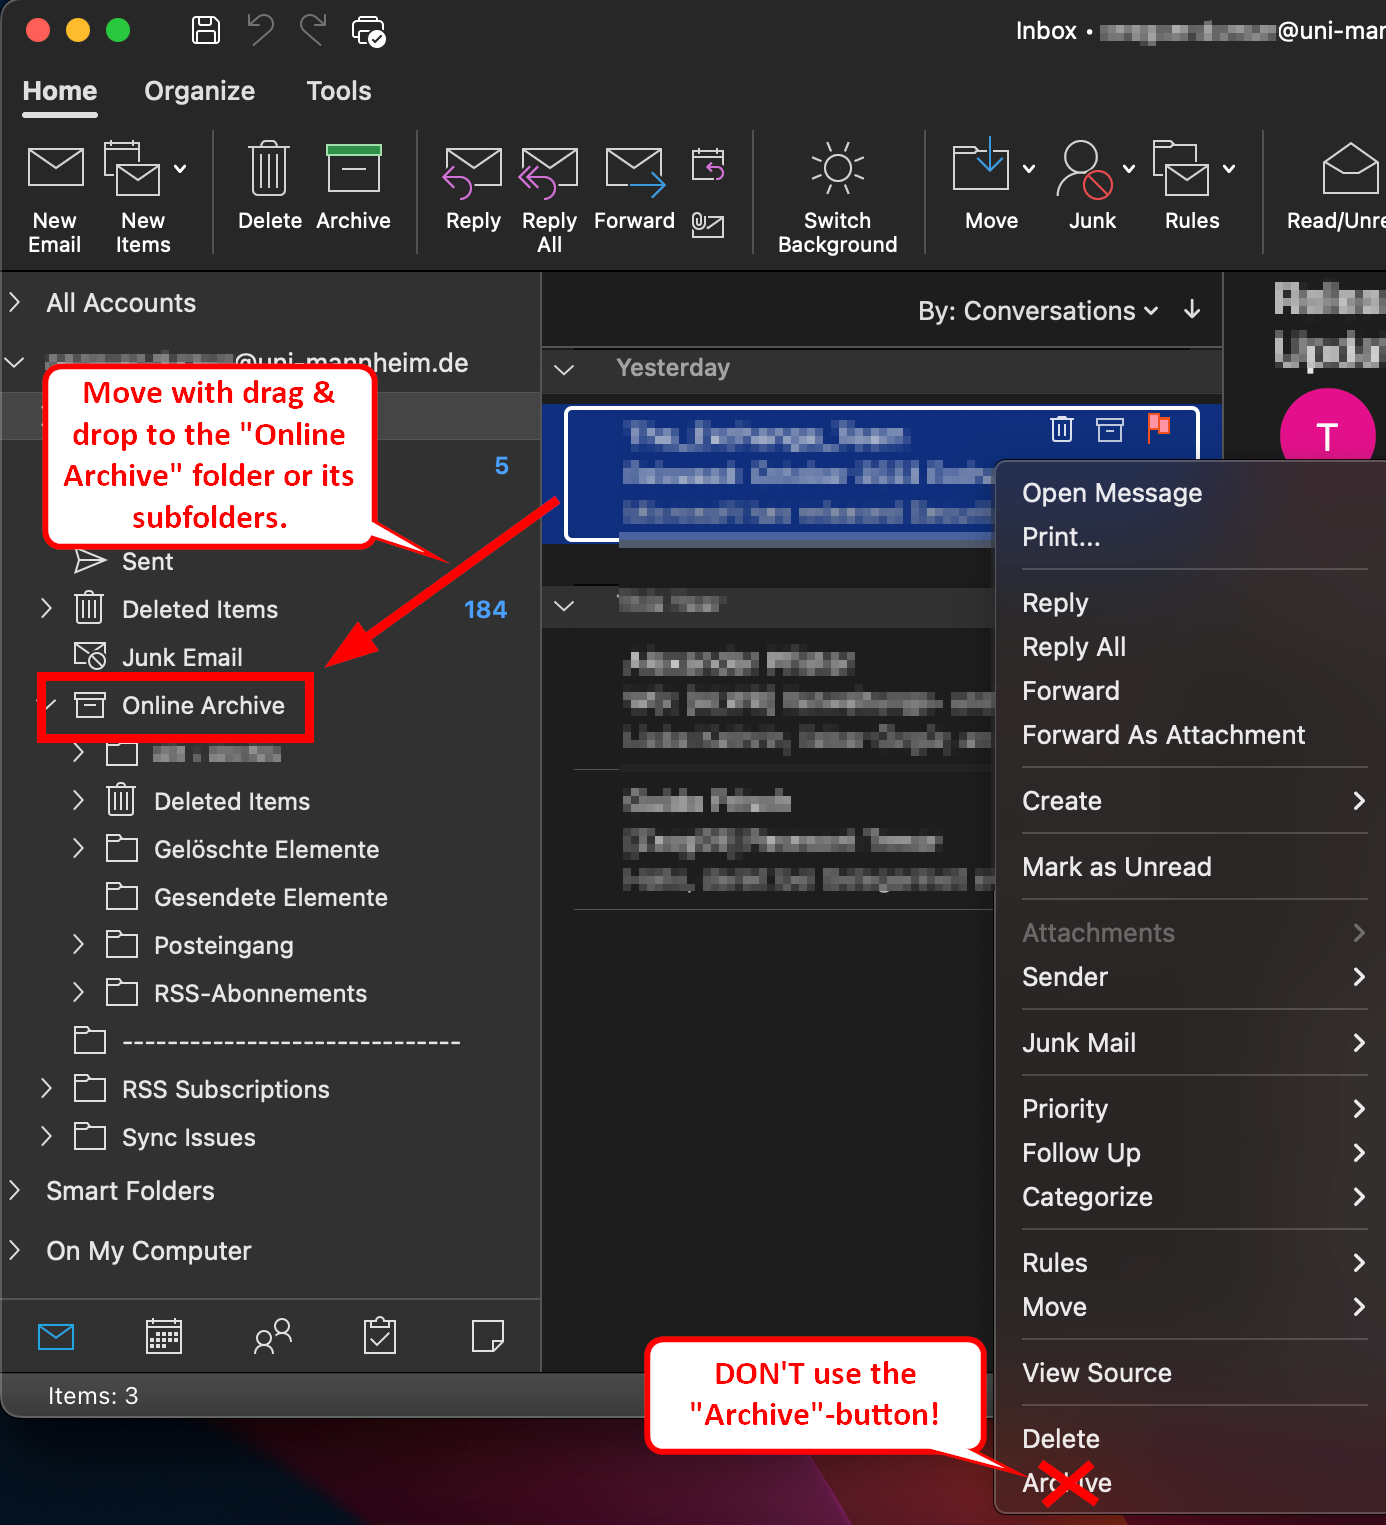Screen dimensions: 1386x1525
Task: Click the Read/Unread envelope icon
Action: tap(1351, 168)
